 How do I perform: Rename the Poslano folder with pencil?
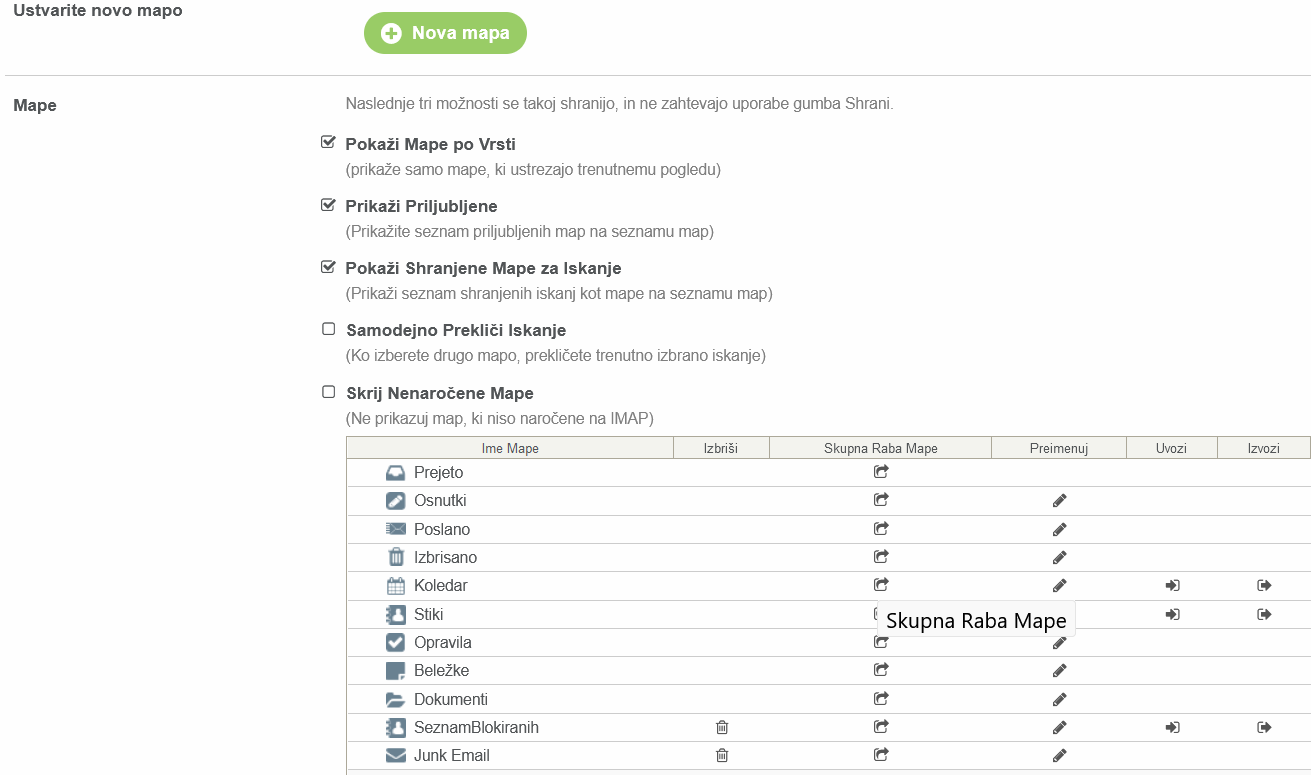pos(1060,529)
